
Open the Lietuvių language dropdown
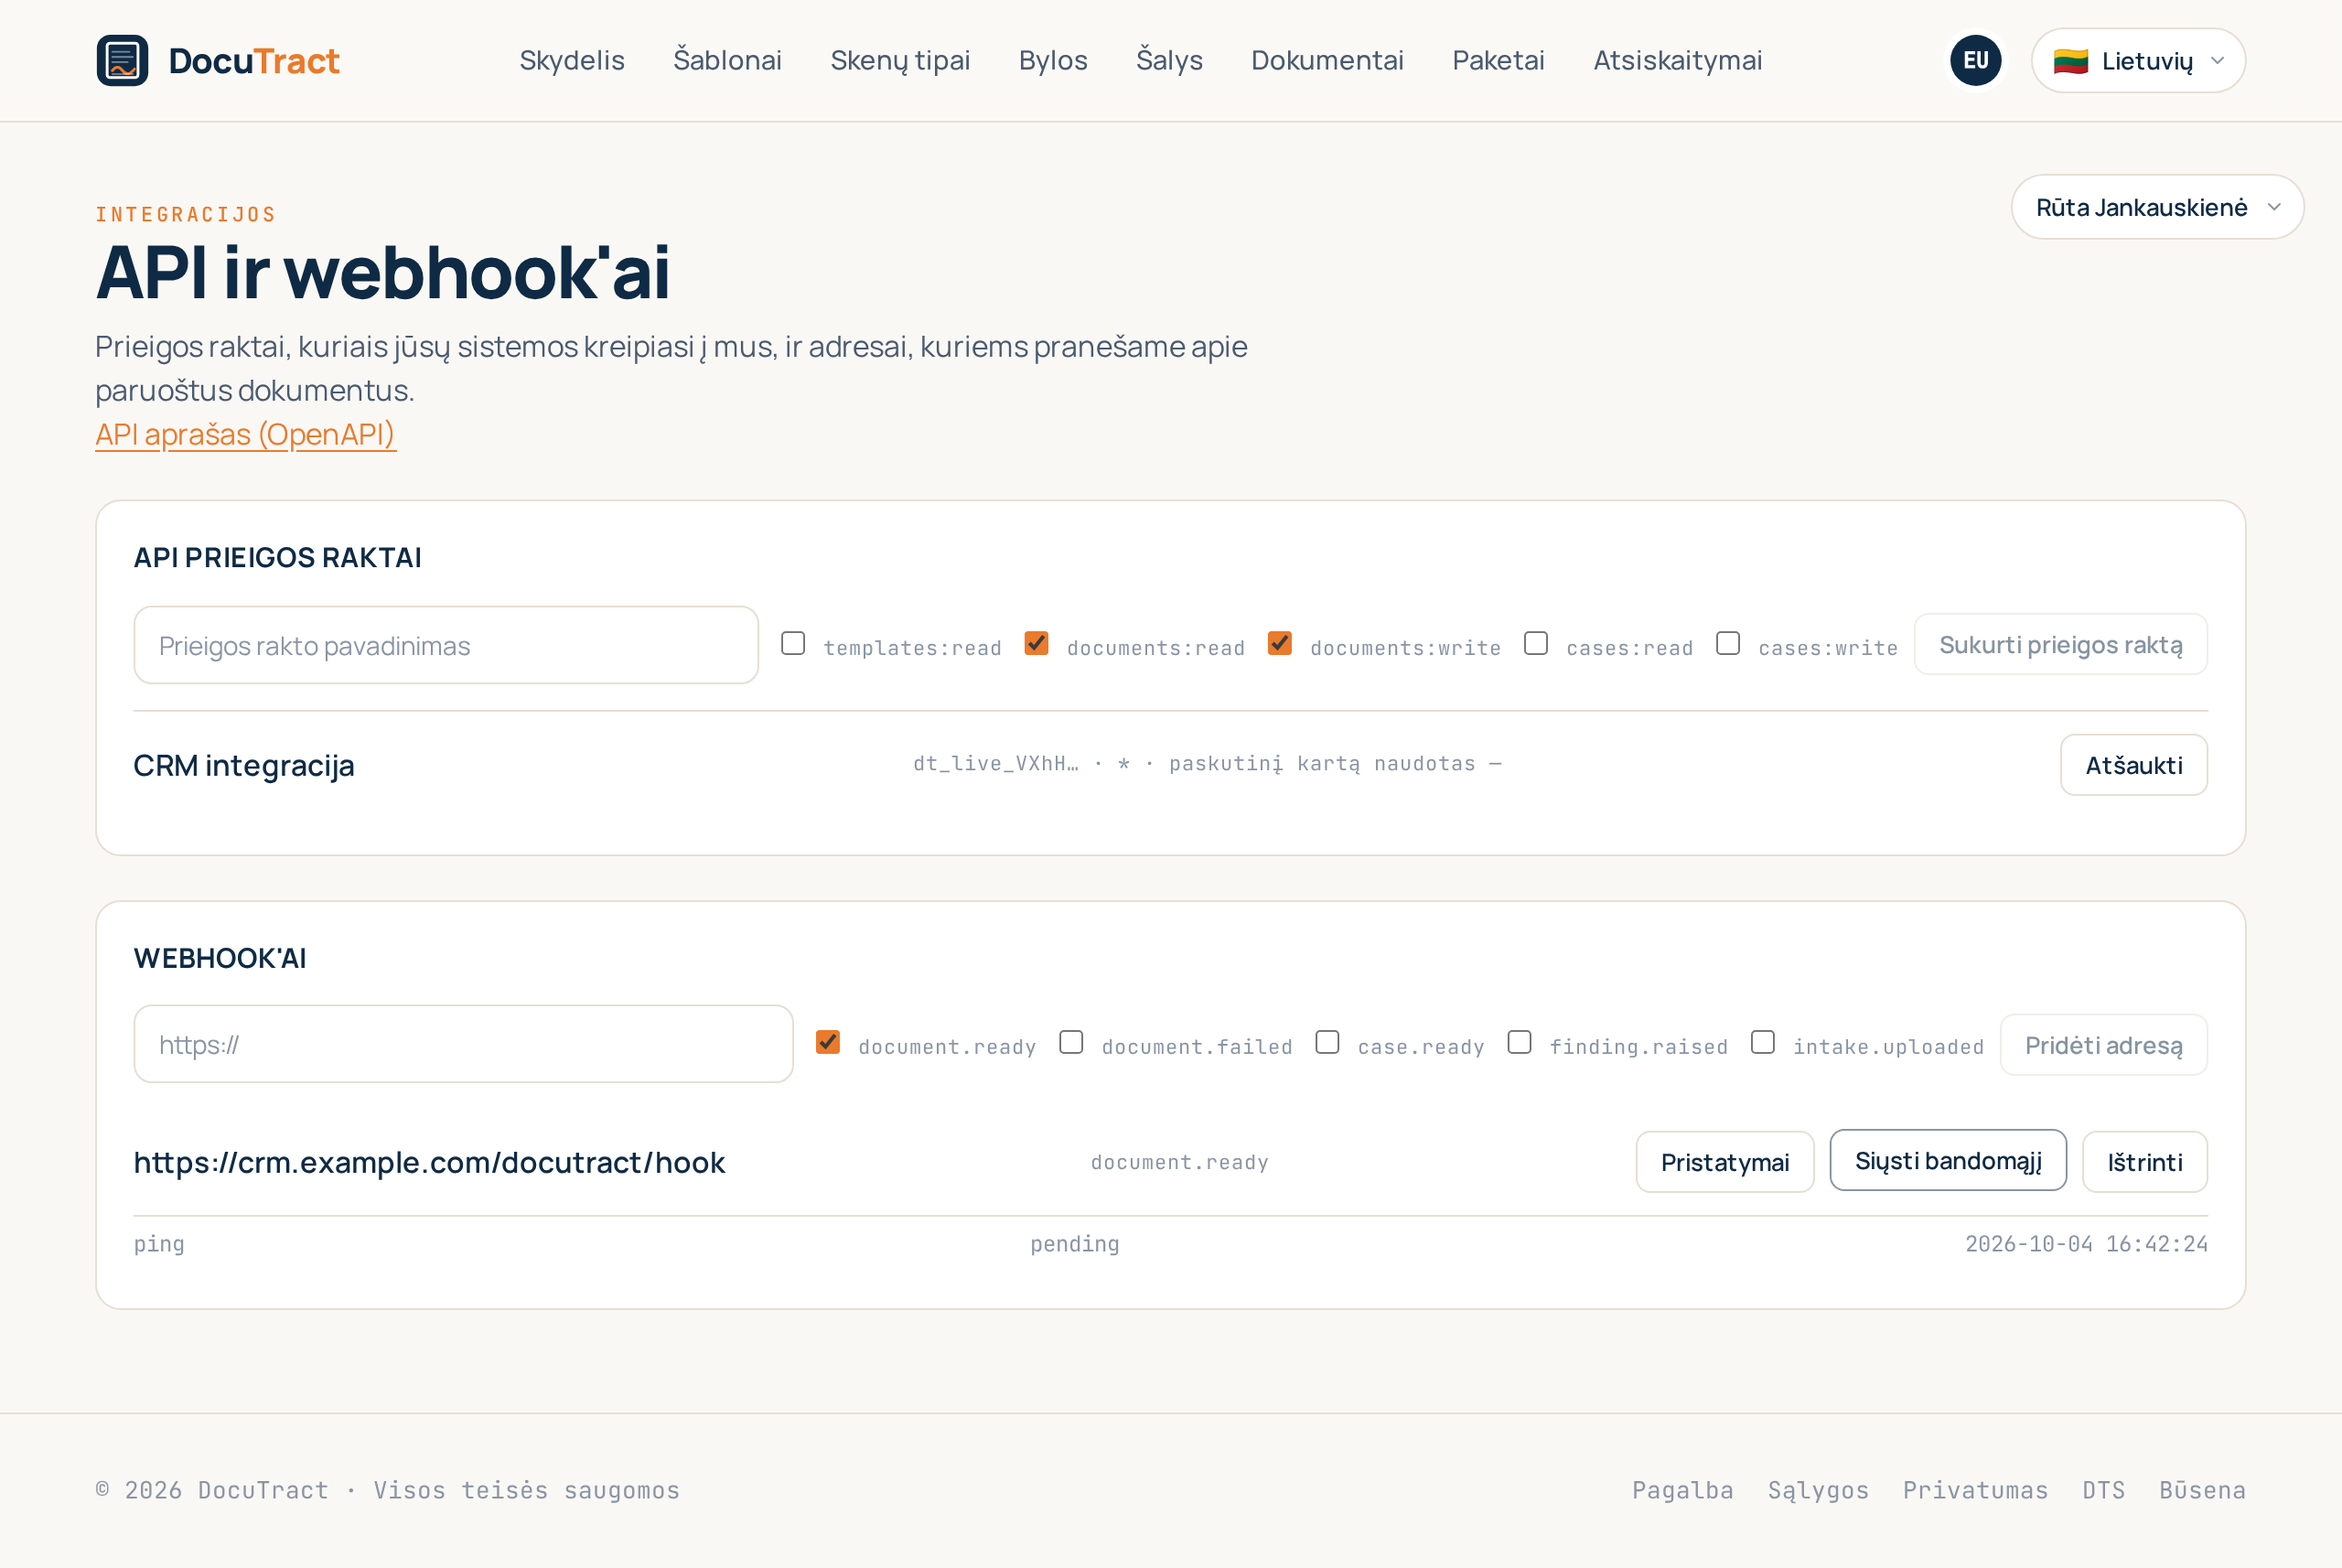tap(2138, 61)
